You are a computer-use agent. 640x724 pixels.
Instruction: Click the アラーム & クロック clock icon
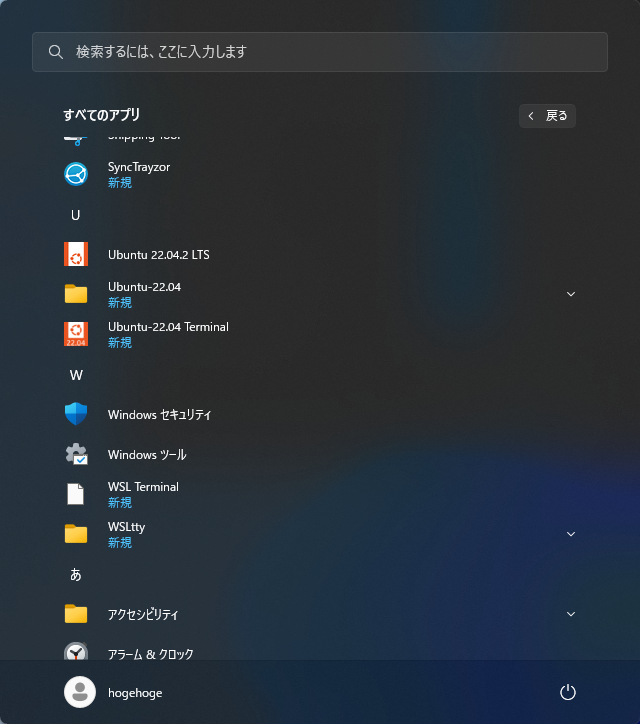(x=76, y=653)
